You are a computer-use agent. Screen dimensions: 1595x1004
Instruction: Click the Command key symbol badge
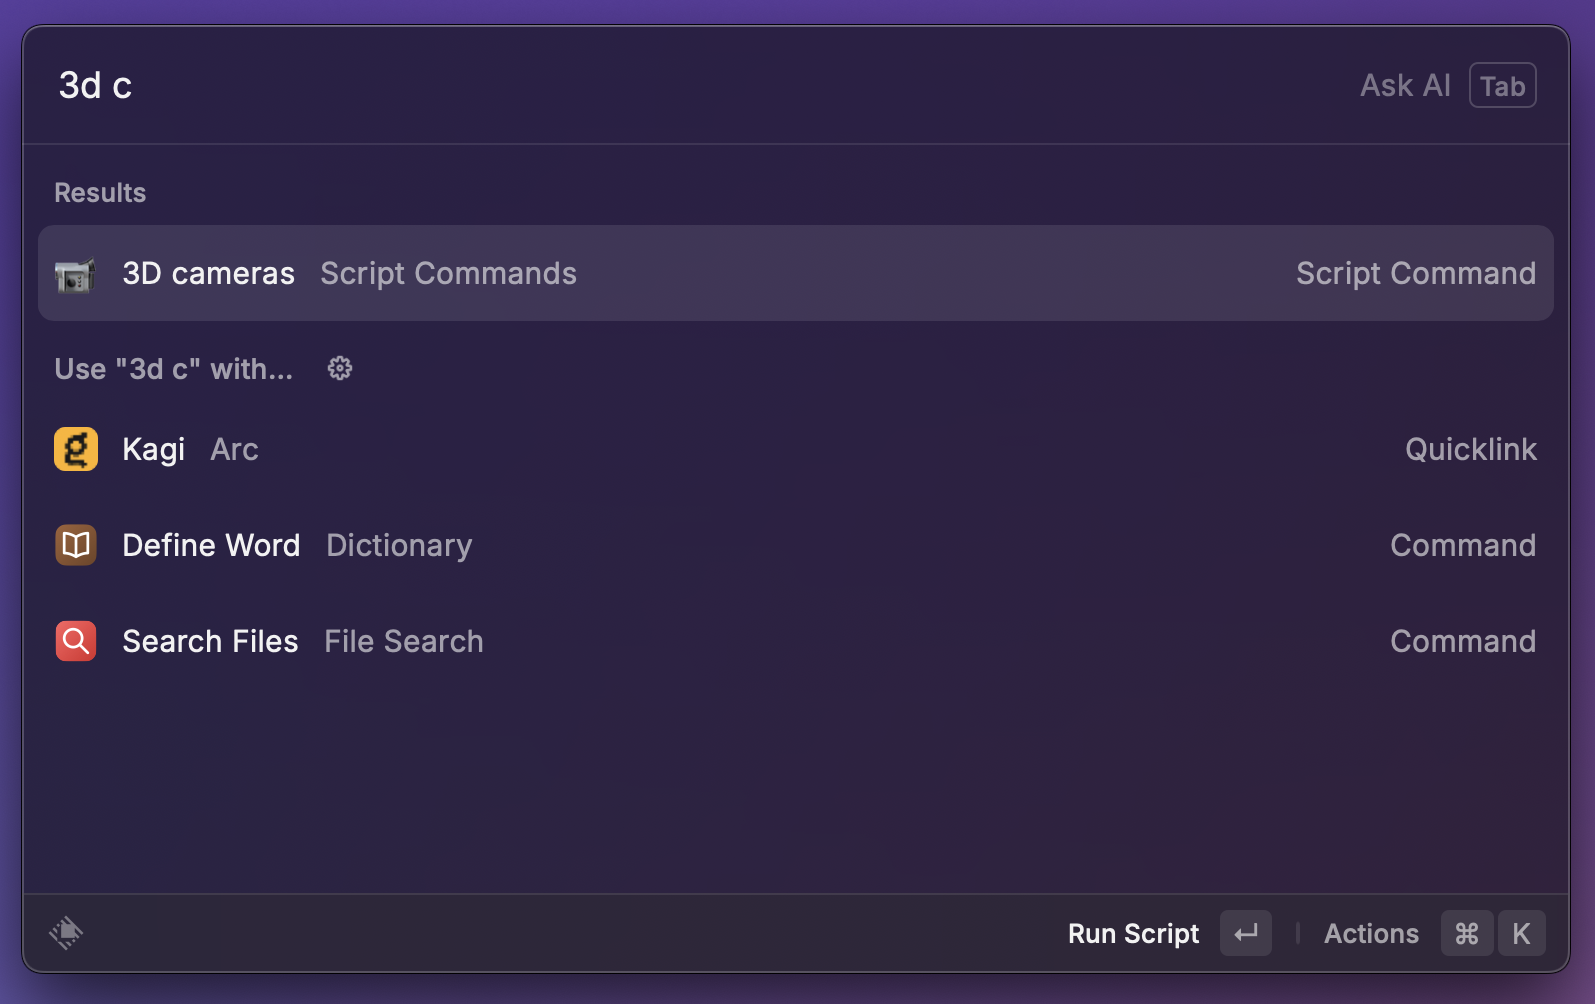pos(1466,934)
